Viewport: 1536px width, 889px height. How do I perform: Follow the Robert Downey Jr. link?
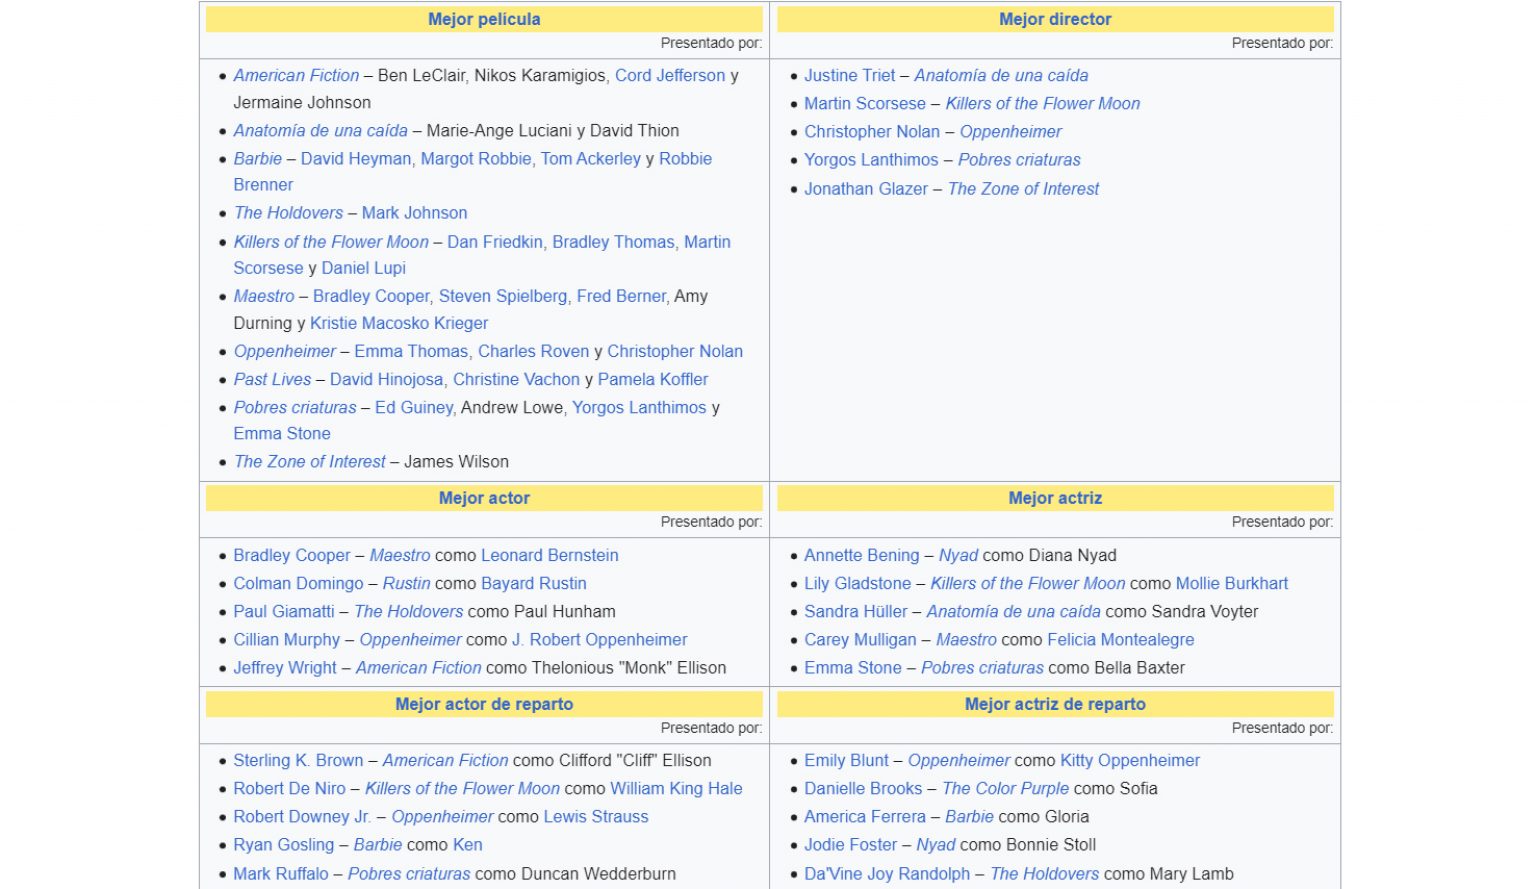coord(303,816)
